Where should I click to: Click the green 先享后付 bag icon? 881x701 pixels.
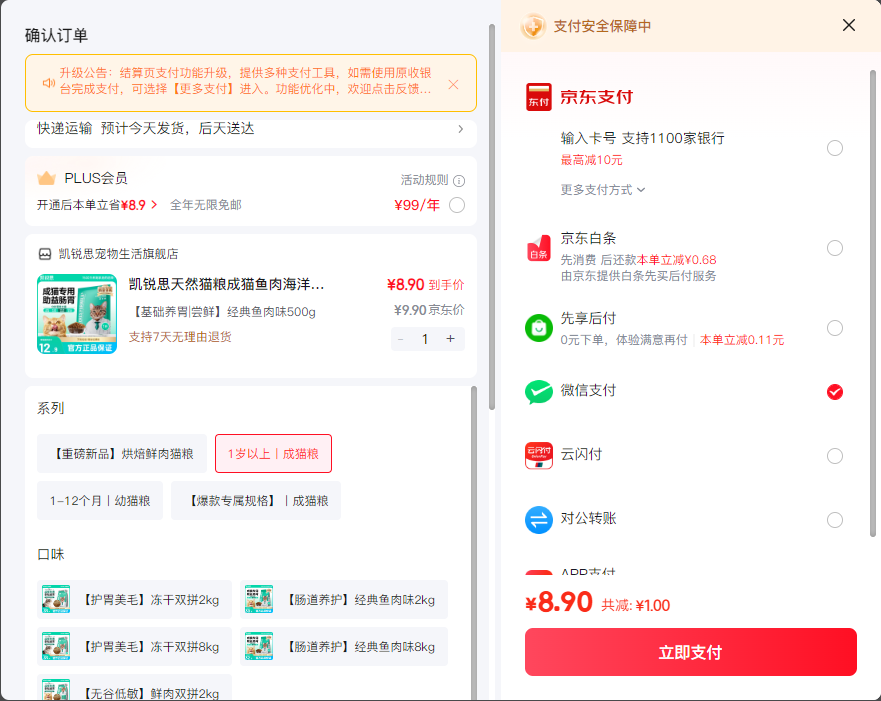[x=538, y=328]
